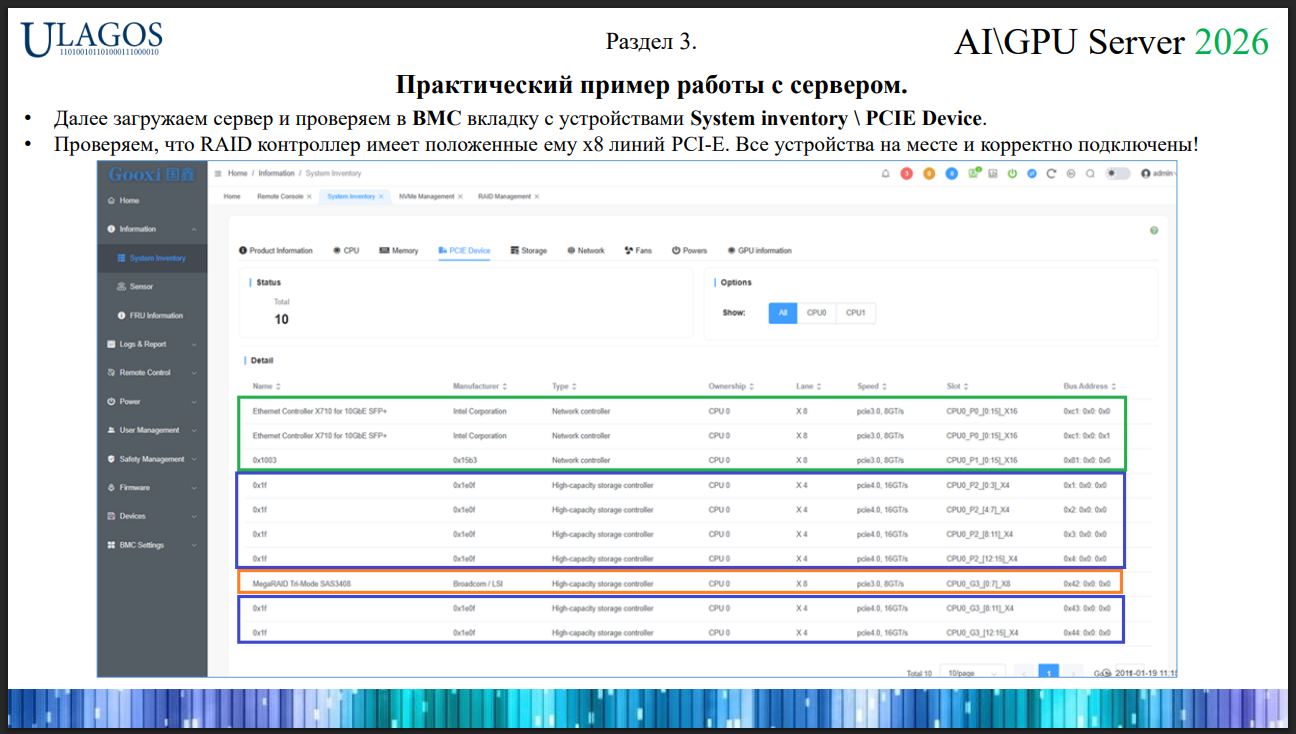This screenshot has height=734, width=1296.
Task: Open FRU Information in the sidebar
Action: click(x=152, y=315)
